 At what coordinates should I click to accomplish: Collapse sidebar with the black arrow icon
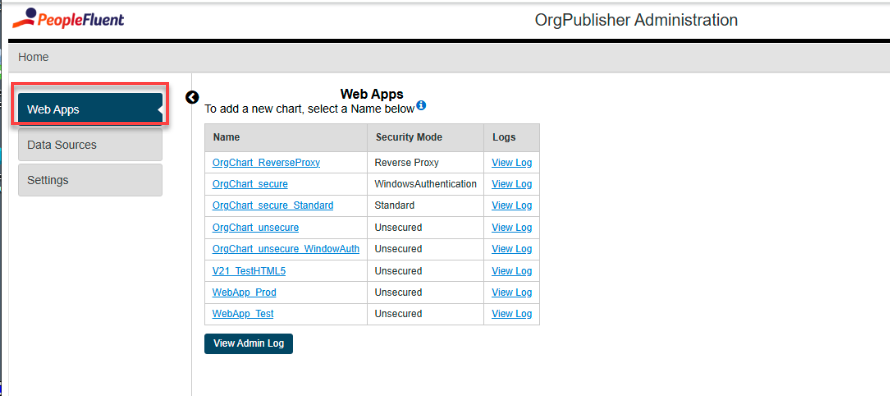click(192, 98)
